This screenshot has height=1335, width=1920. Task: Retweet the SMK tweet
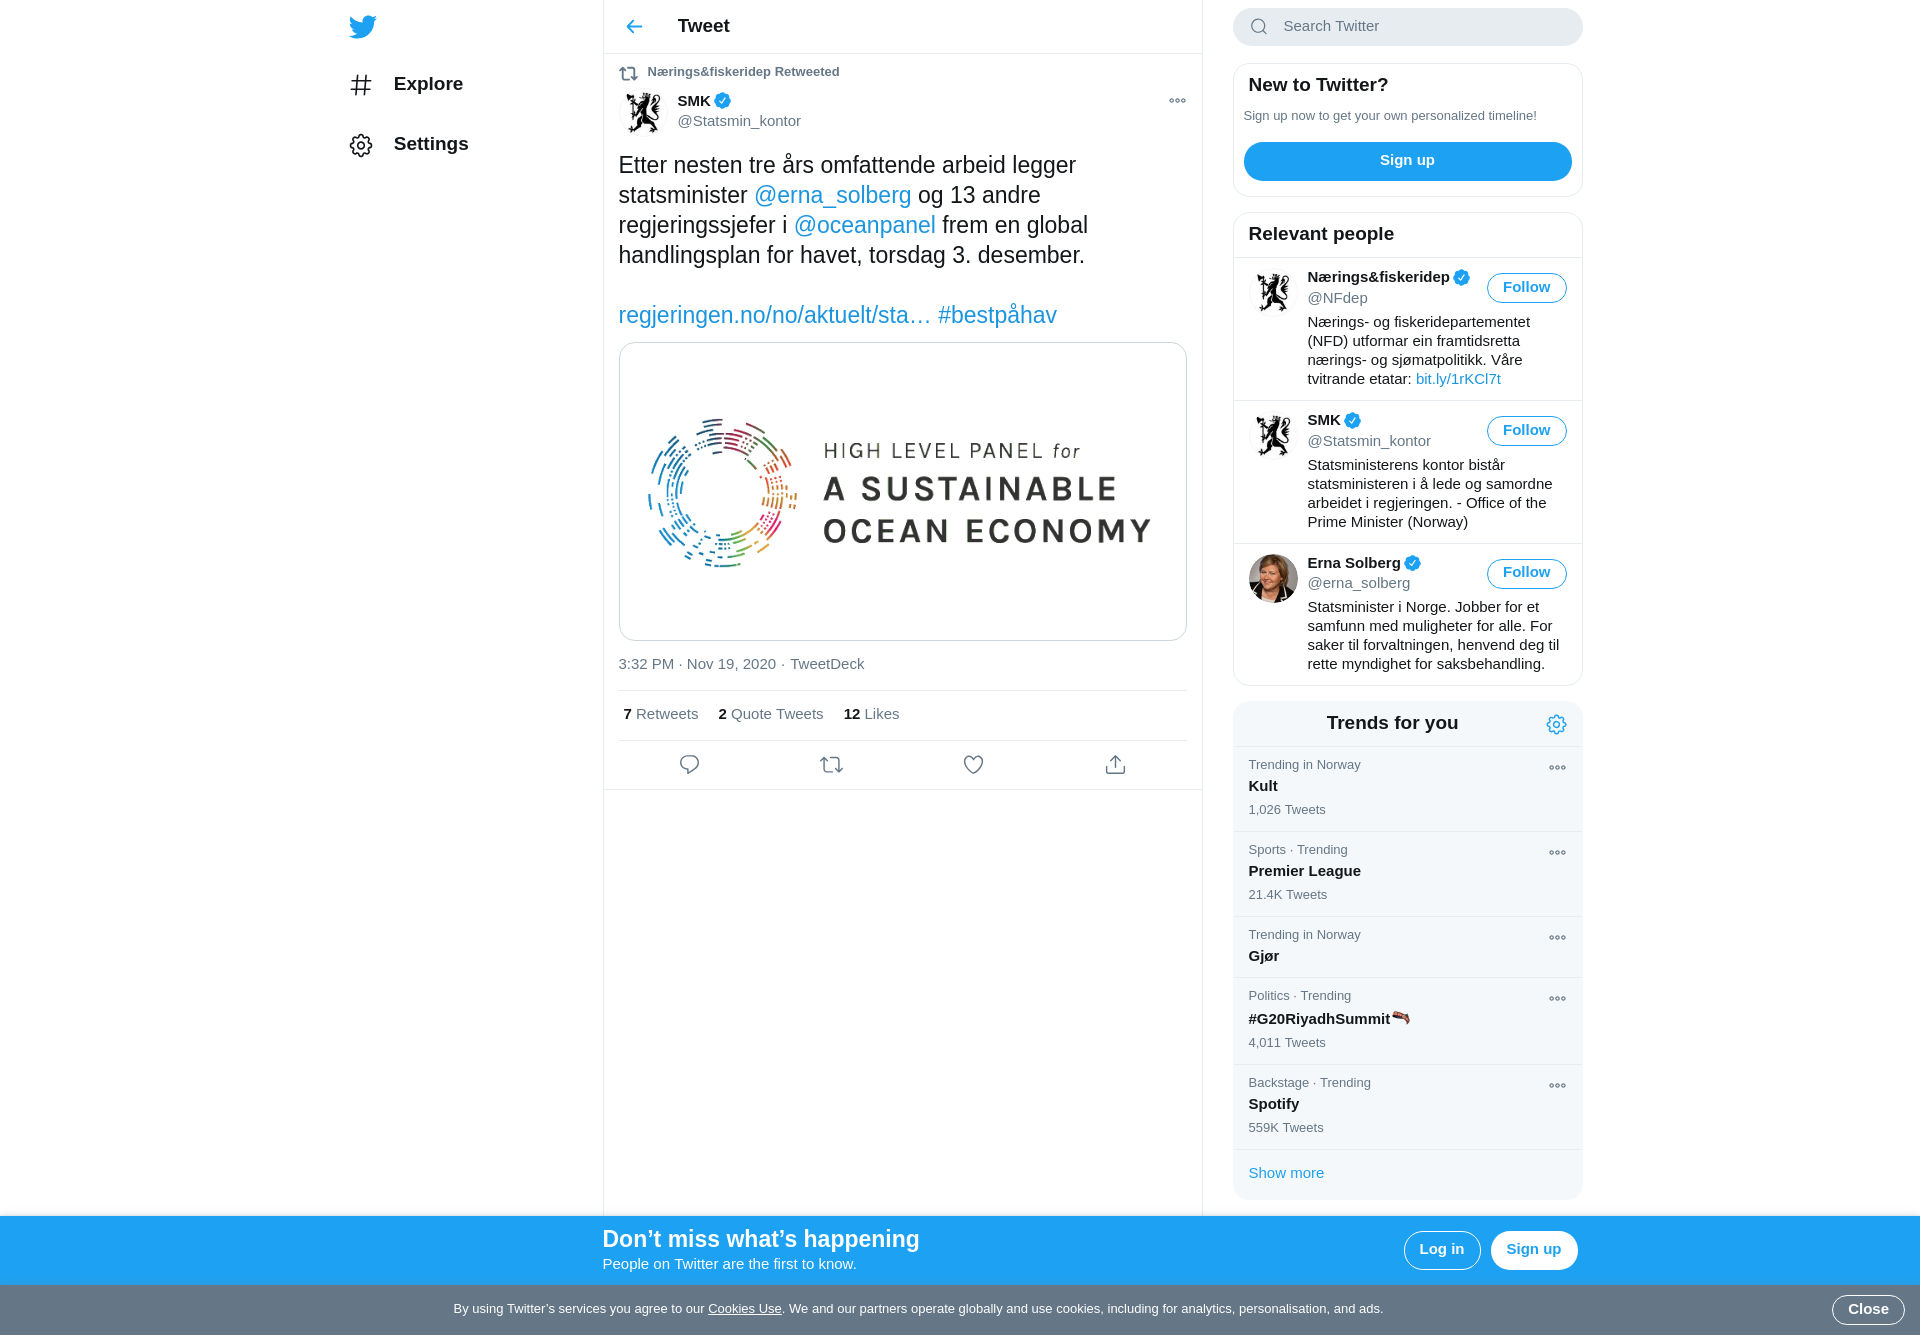point(831,764)
